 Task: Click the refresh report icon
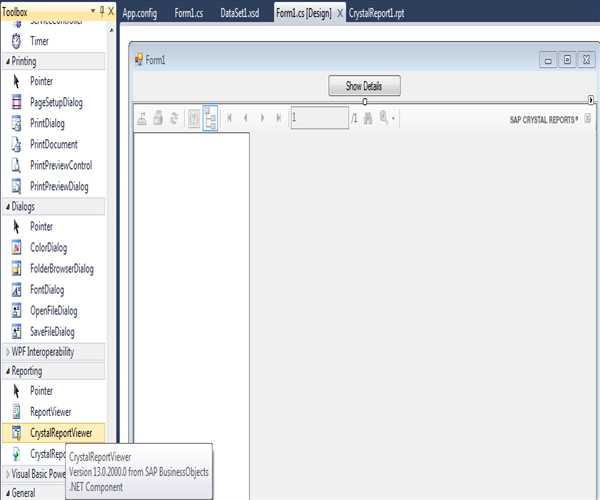coord(175,118)
